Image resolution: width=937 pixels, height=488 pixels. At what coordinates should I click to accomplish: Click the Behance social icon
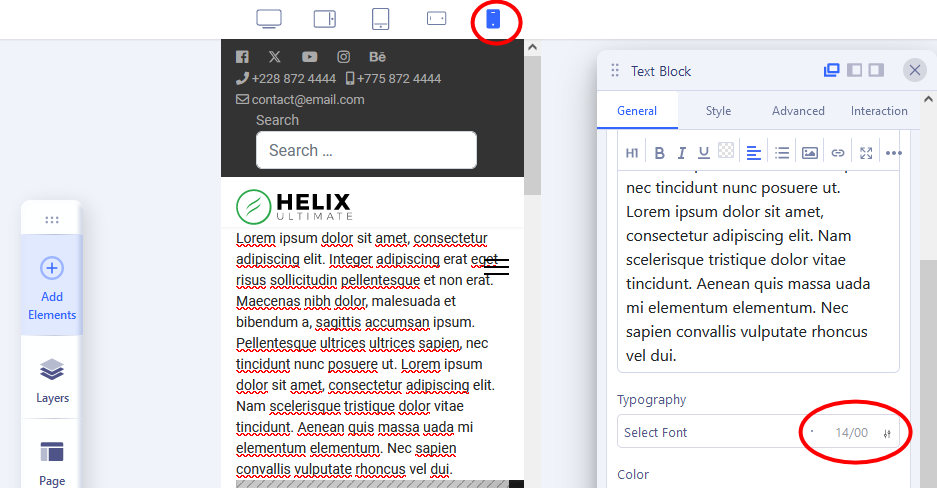tap(377, 57)
